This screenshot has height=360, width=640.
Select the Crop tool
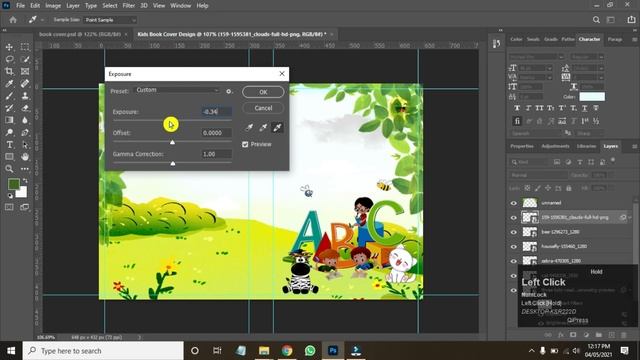(x=9, y=71)
